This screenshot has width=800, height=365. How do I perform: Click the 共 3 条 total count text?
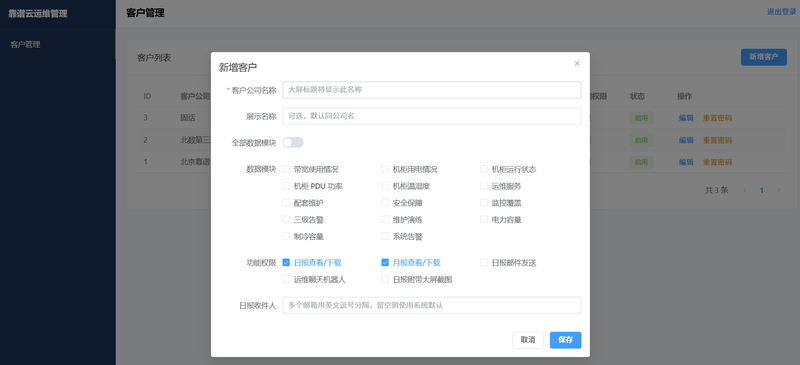(716, 190)
